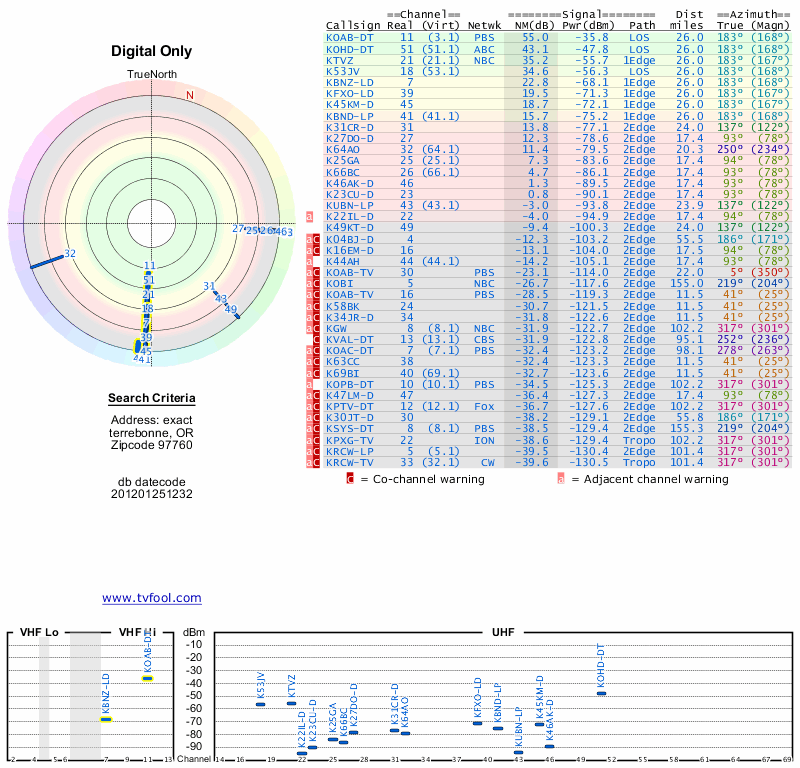Select callsign KRCW-LP in the table
This screenshot has width=800, height=768.
(x=350, y=452)
